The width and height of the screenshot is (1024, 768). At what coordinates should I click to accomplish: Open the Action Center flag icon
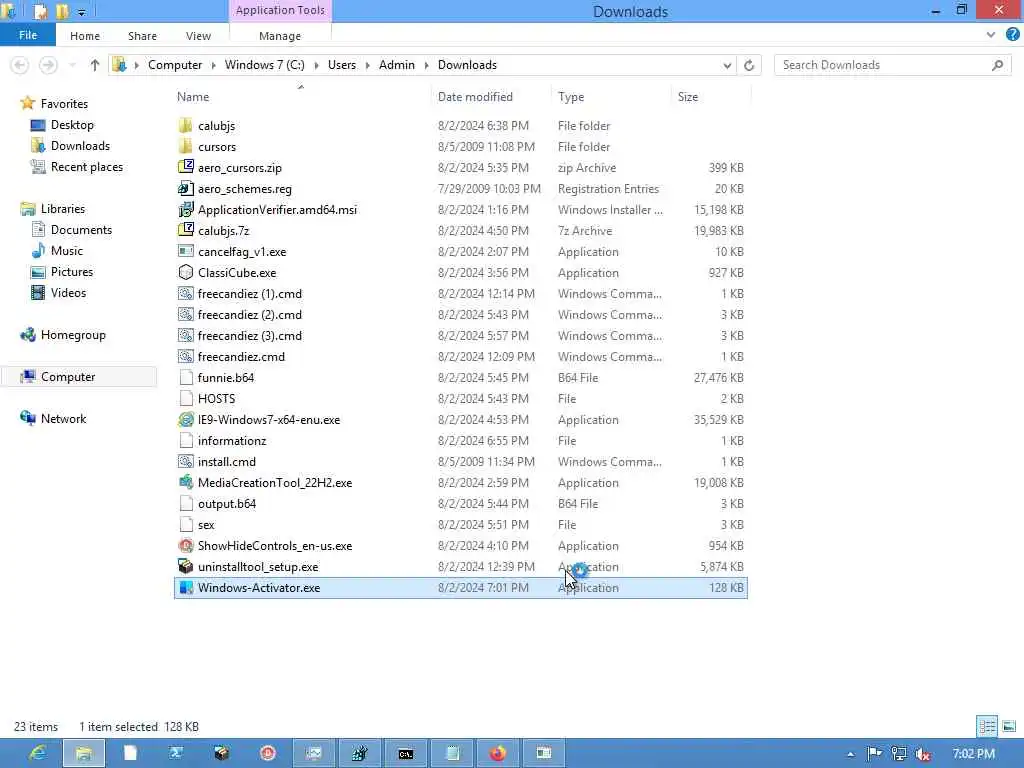pyautogui.click(x=874, y=754)
